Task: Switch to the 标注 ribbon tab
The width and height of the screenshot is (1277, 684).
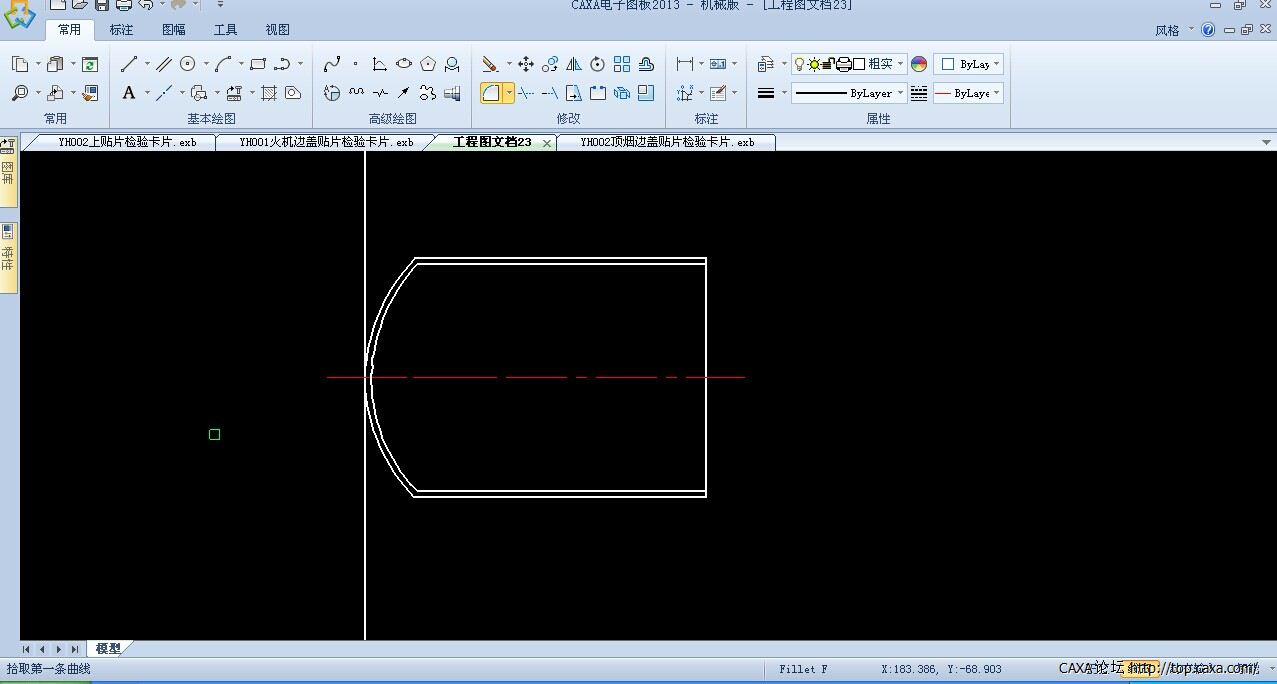Action: click(x=121, y=30)
